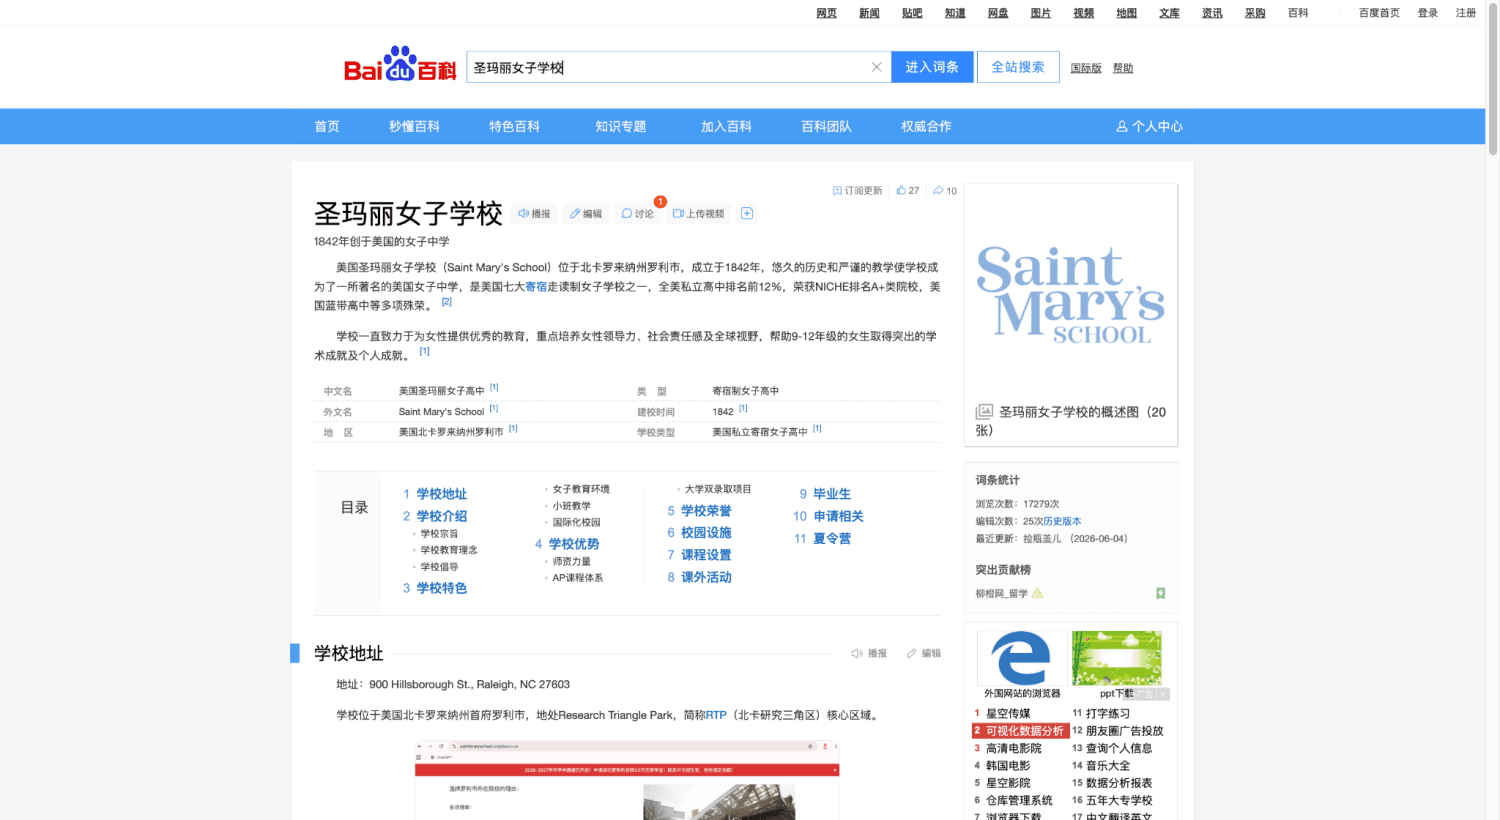Viewport: 1500px width, 820px height.
Task: Jump to 毕业生 in the table of contents
Action: [832, 494]
